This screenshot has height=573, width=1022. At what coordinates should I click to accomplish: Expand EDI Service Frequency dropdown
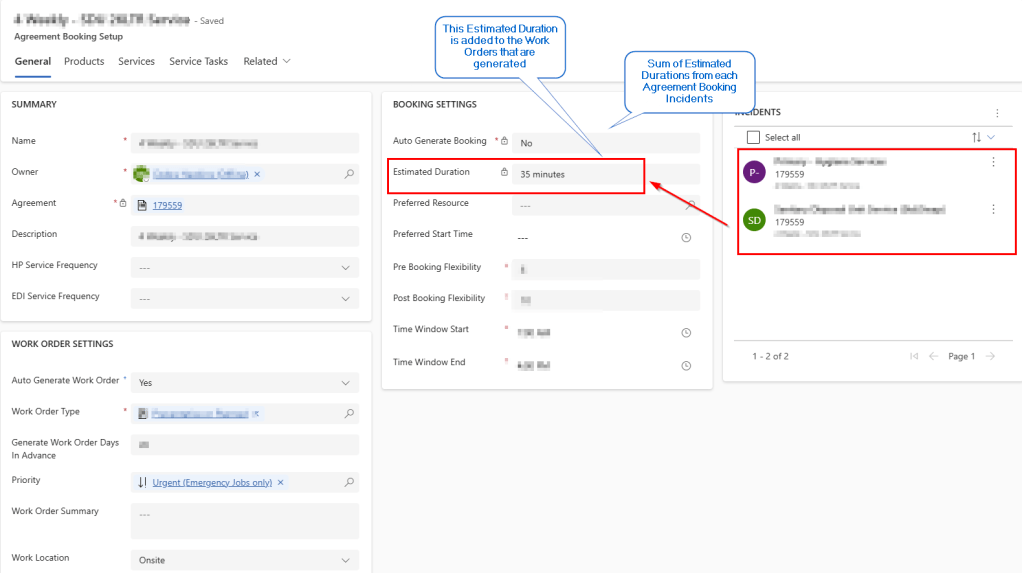pyautogui.click(x=346, y=299)
